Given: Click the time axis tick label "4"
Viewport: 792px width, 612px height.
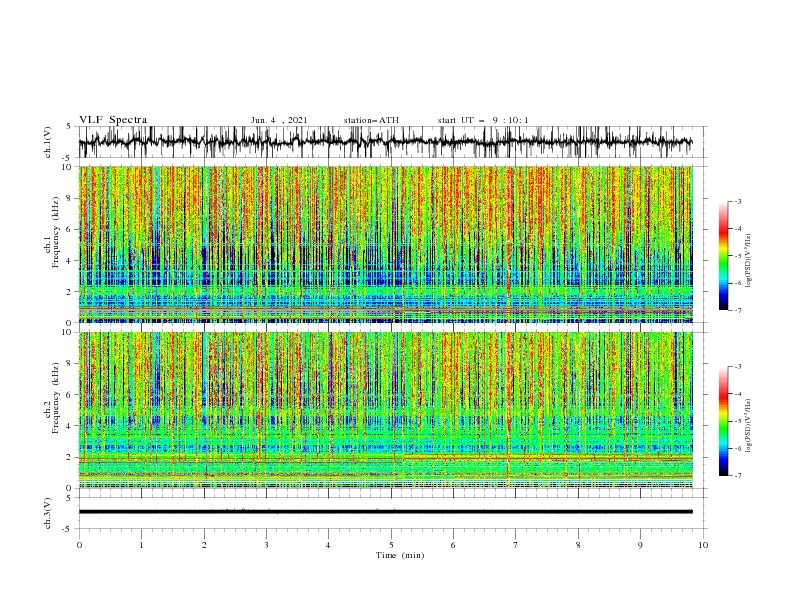Looking at the screenshot, I should [328, 545].
